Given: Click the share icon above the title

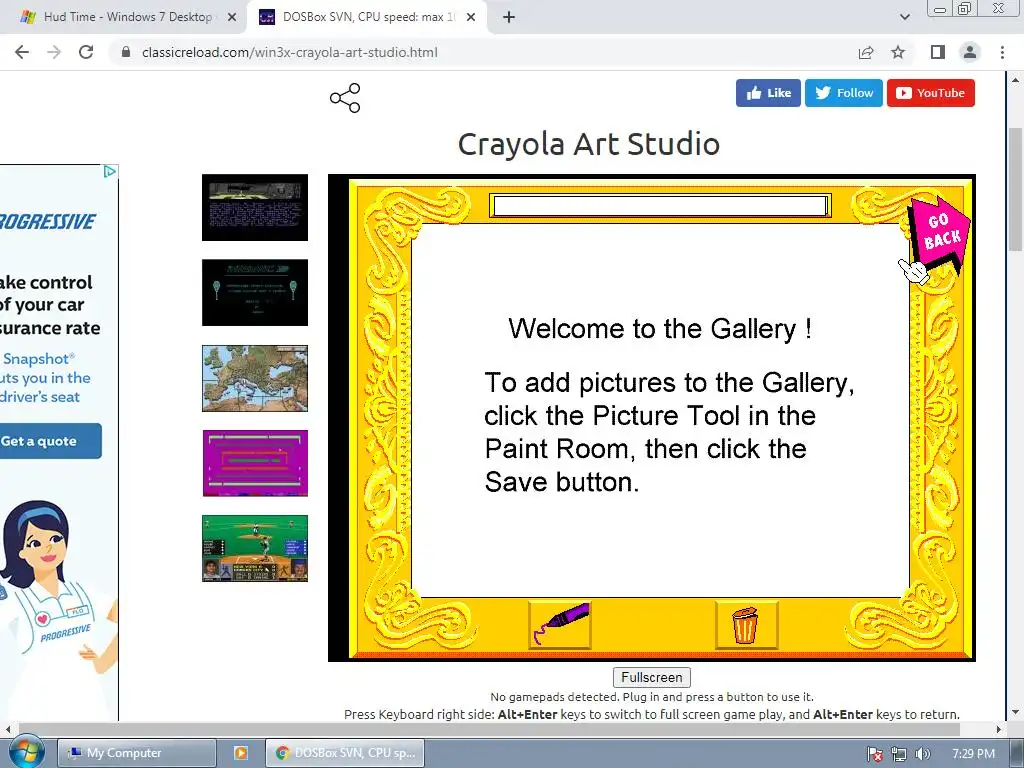Looking at the screenshot, I should (345, 98).
